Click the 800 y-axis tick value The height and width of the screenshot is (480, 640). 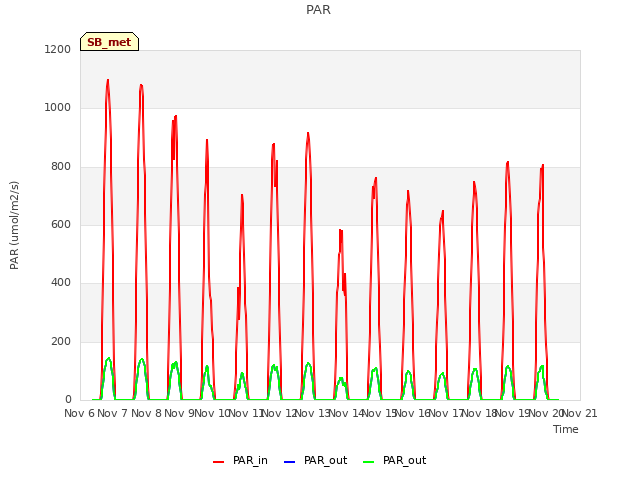point(61,167)
